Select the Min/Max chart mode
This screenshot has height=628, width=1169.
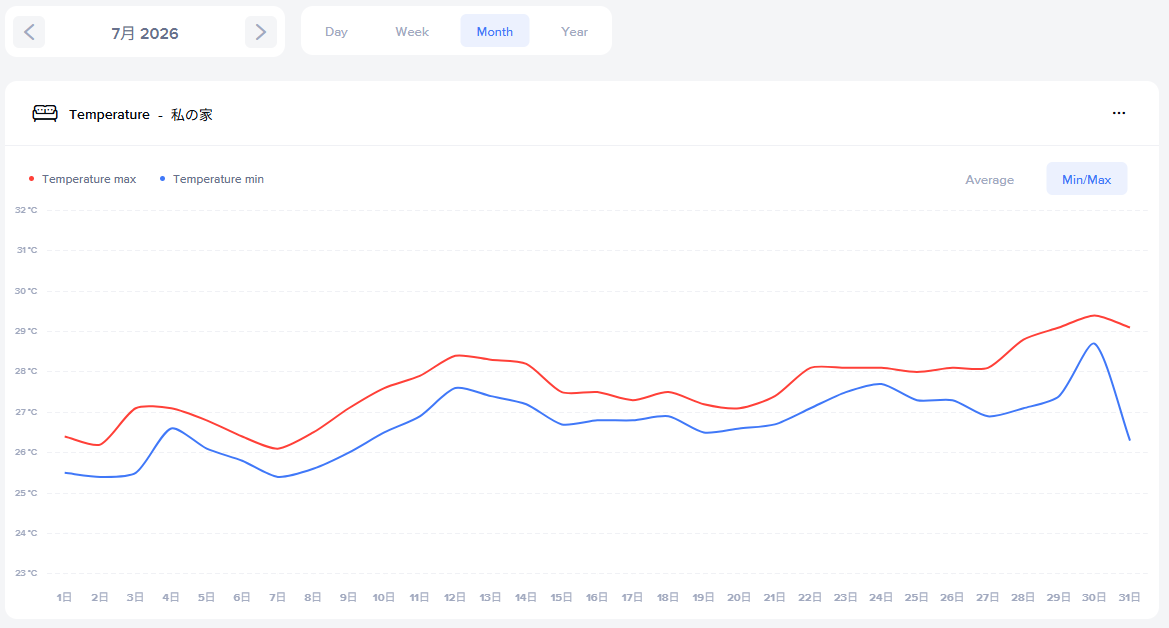[x=1086, y=179]
